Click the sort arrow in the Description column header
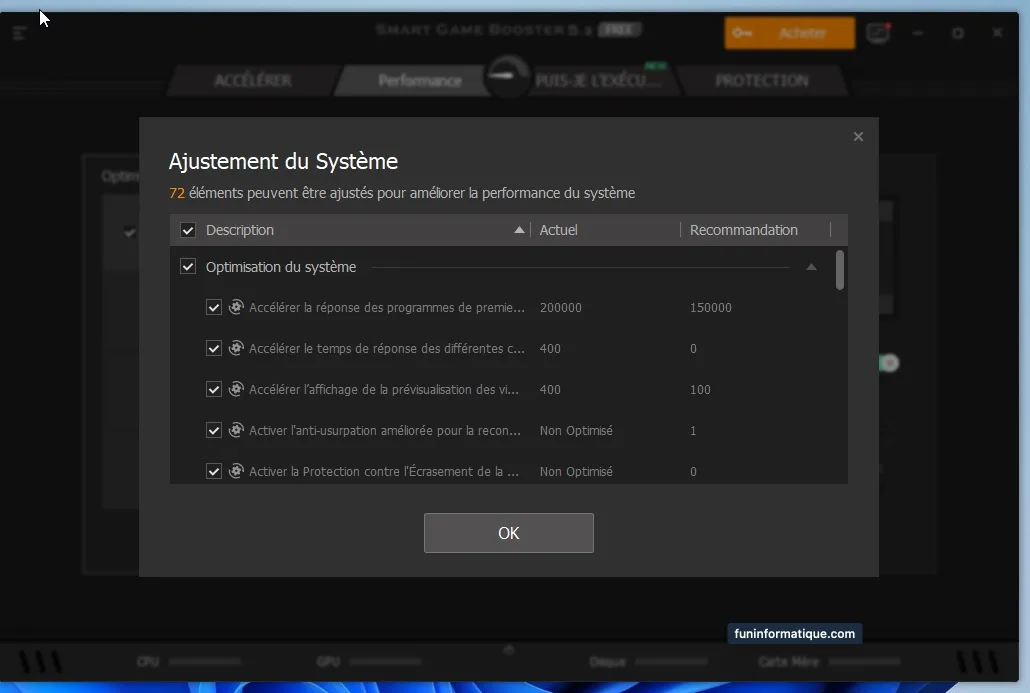1030x693 pixels. (519, 230)
